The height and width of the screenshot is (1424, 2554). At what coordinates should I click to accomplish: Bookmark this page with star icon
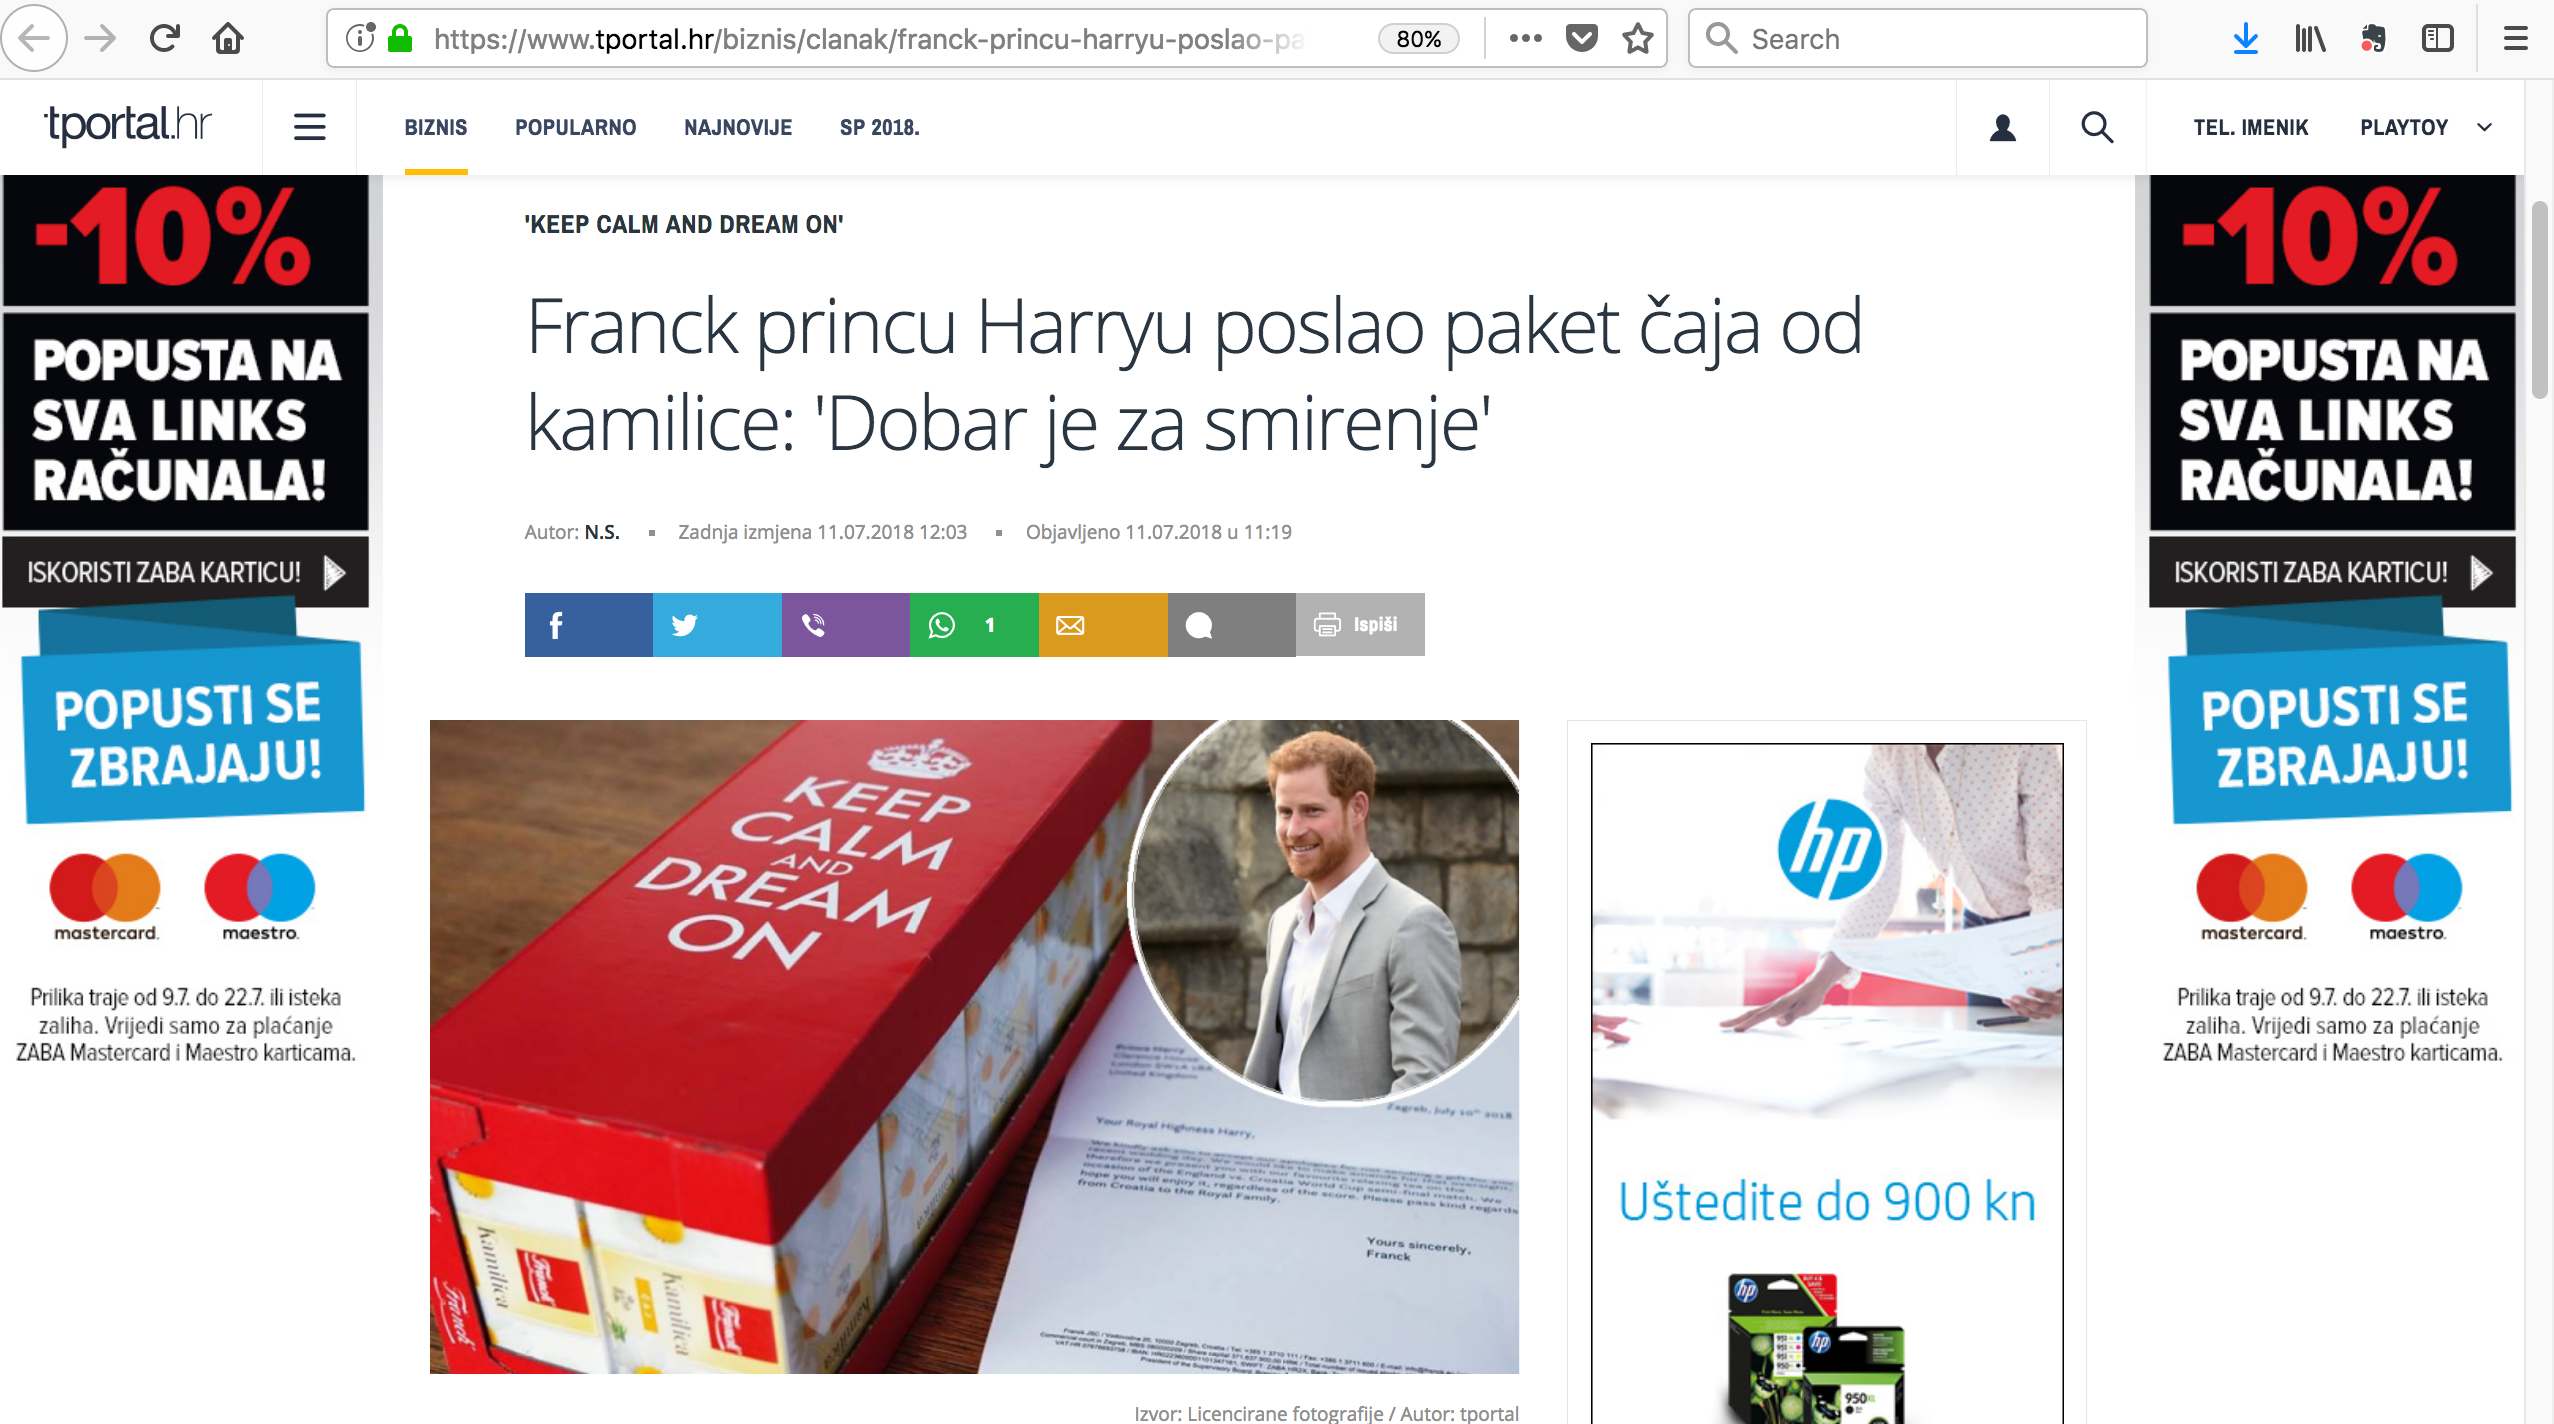point(1638,39)
